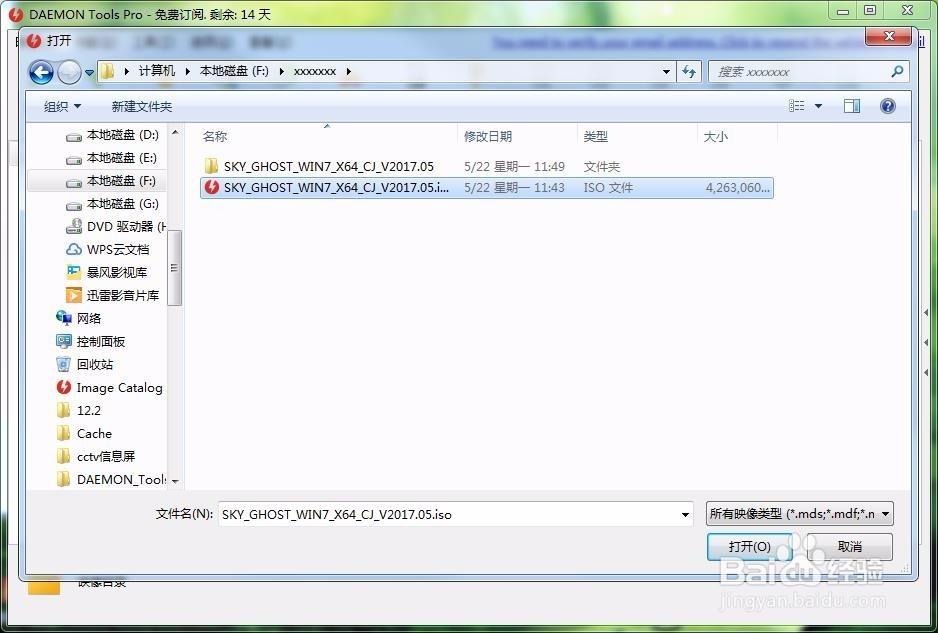Click the Forward navigation arrow
Viewport: 938px width, 633px height.
coord(69,72)
